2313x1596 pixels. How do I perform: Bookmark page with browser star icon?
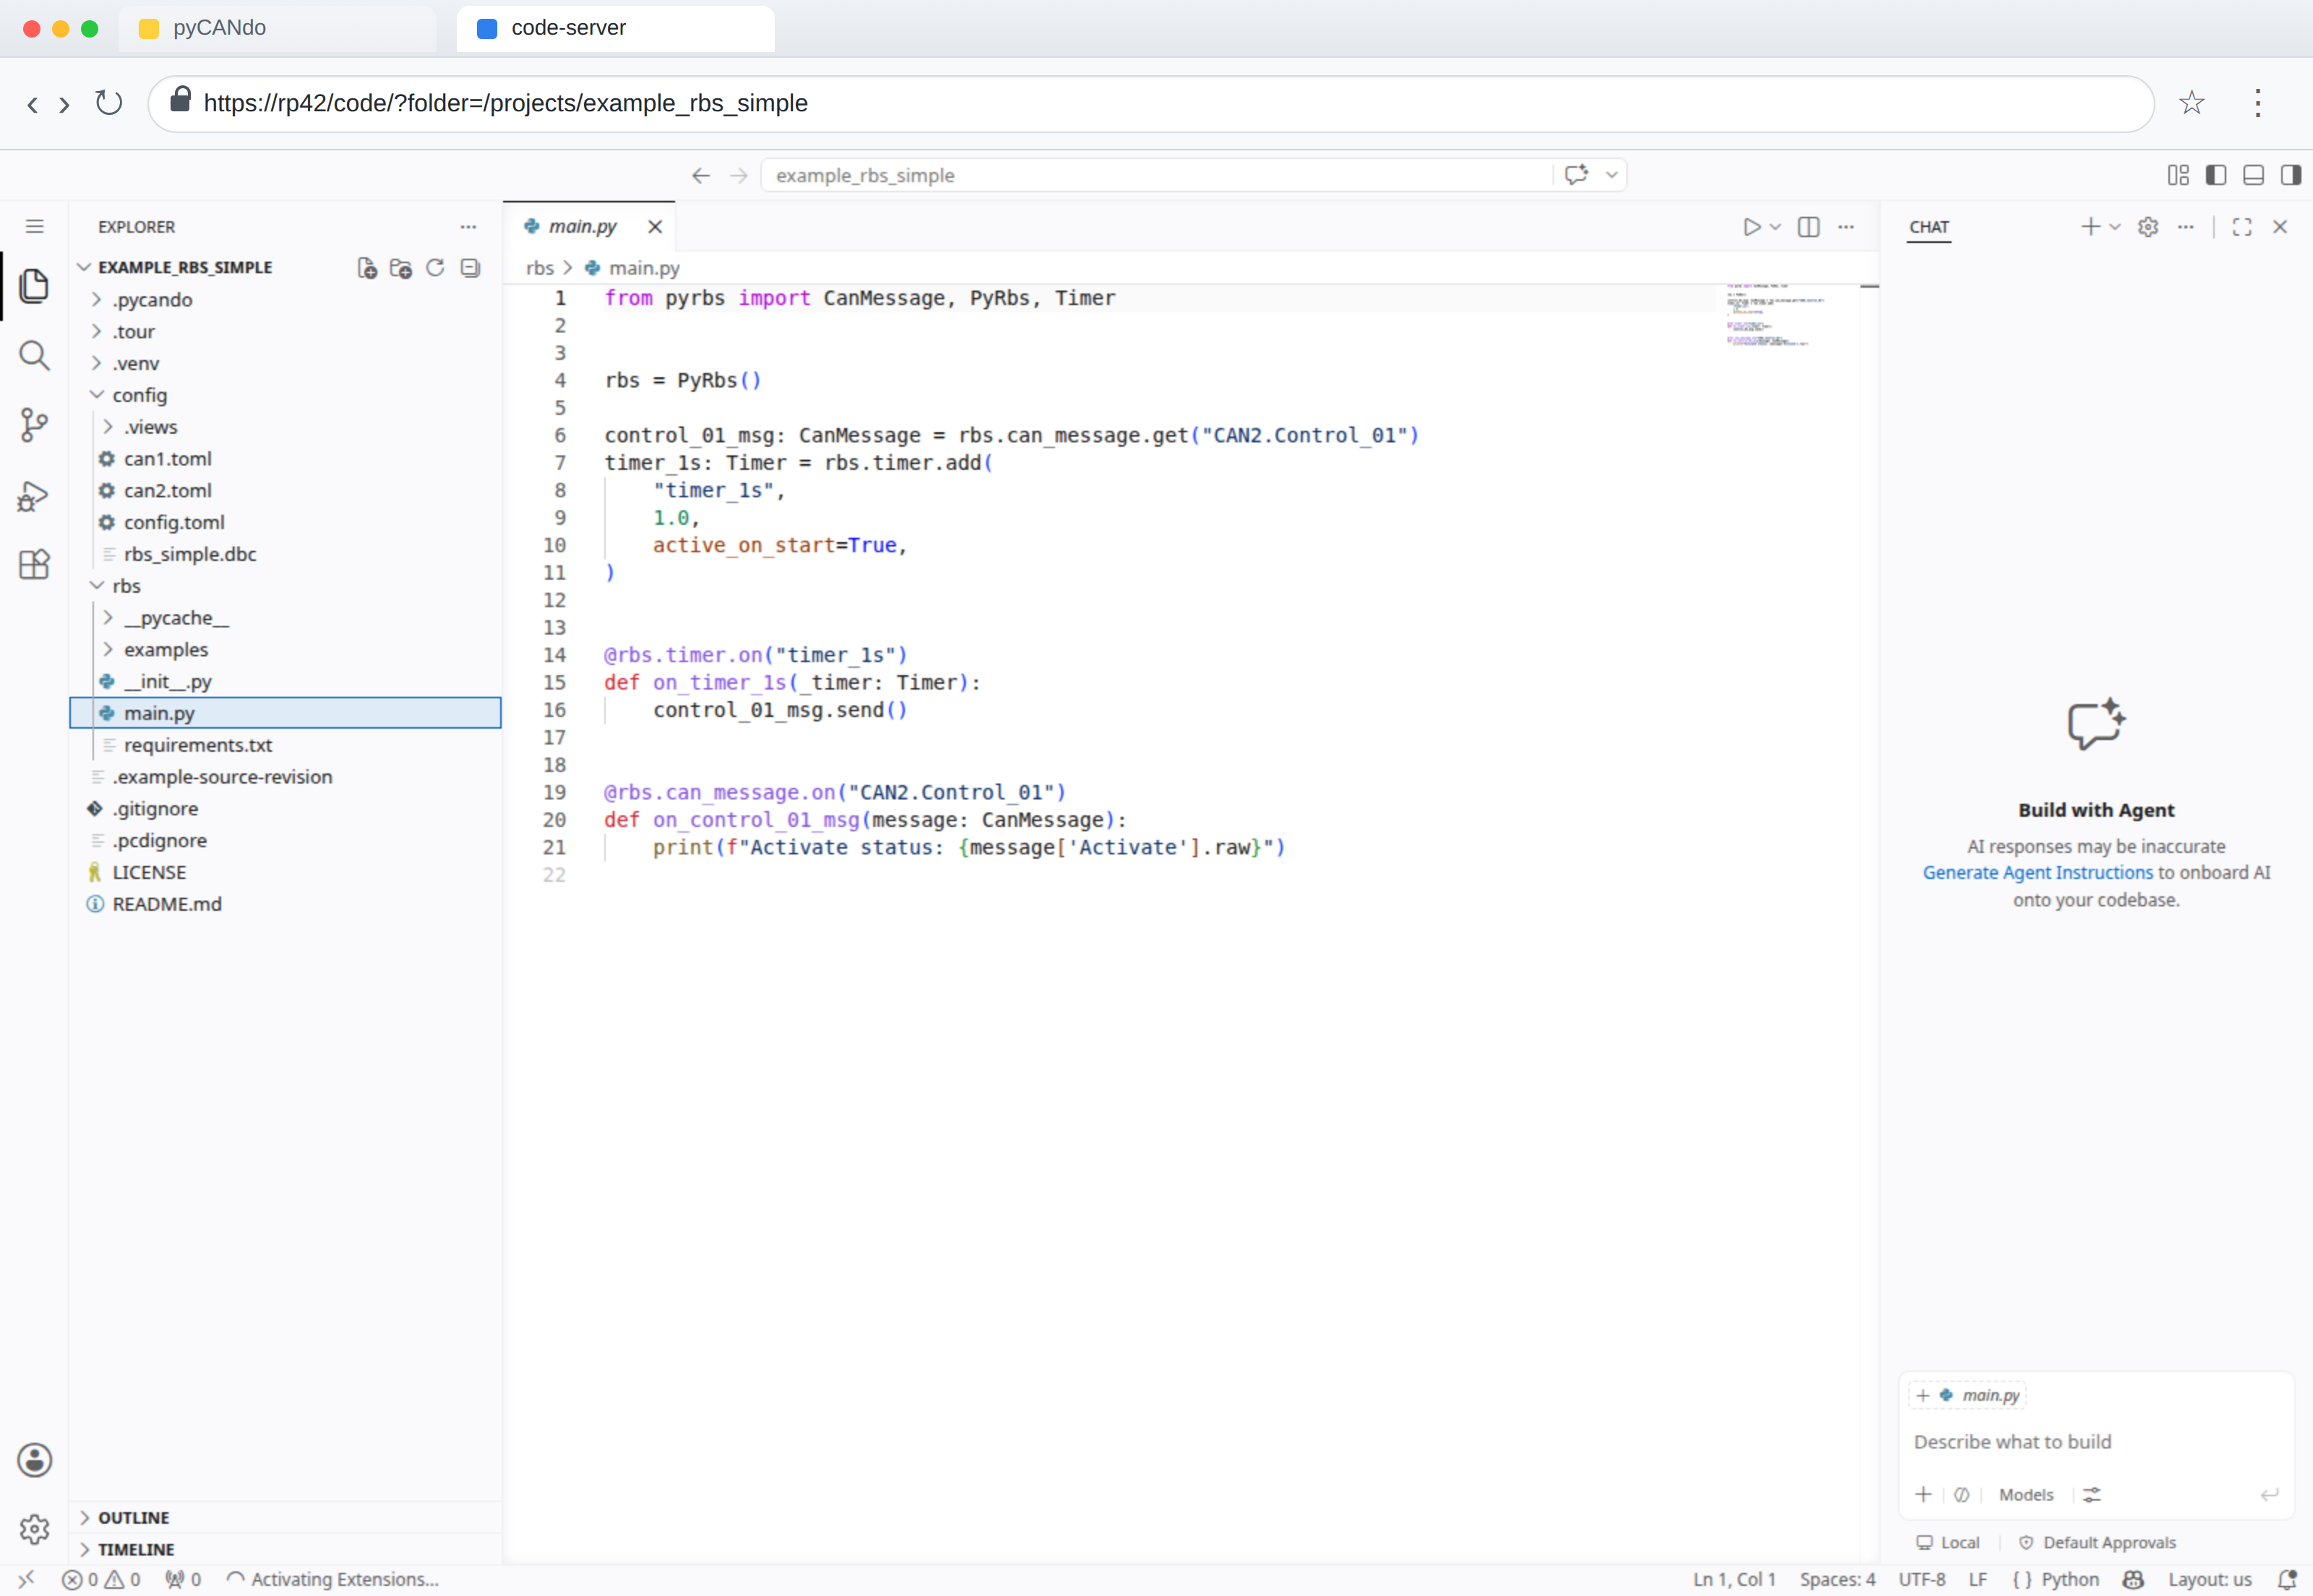[2191, 103]
